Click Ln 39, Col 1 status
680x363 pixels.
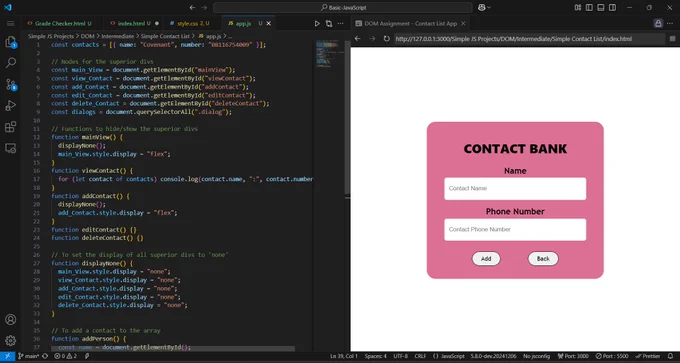coord(344,356)
